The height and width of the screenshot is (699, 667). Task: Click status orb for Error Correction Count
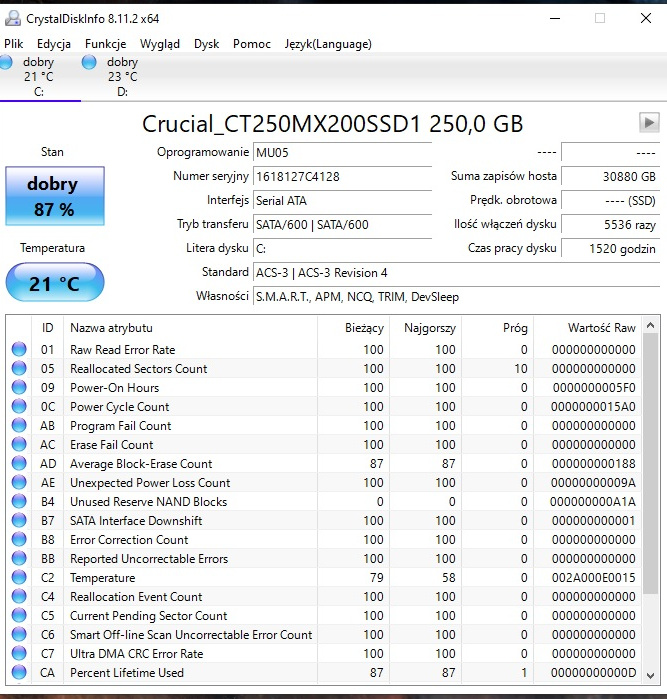[19, 539]
